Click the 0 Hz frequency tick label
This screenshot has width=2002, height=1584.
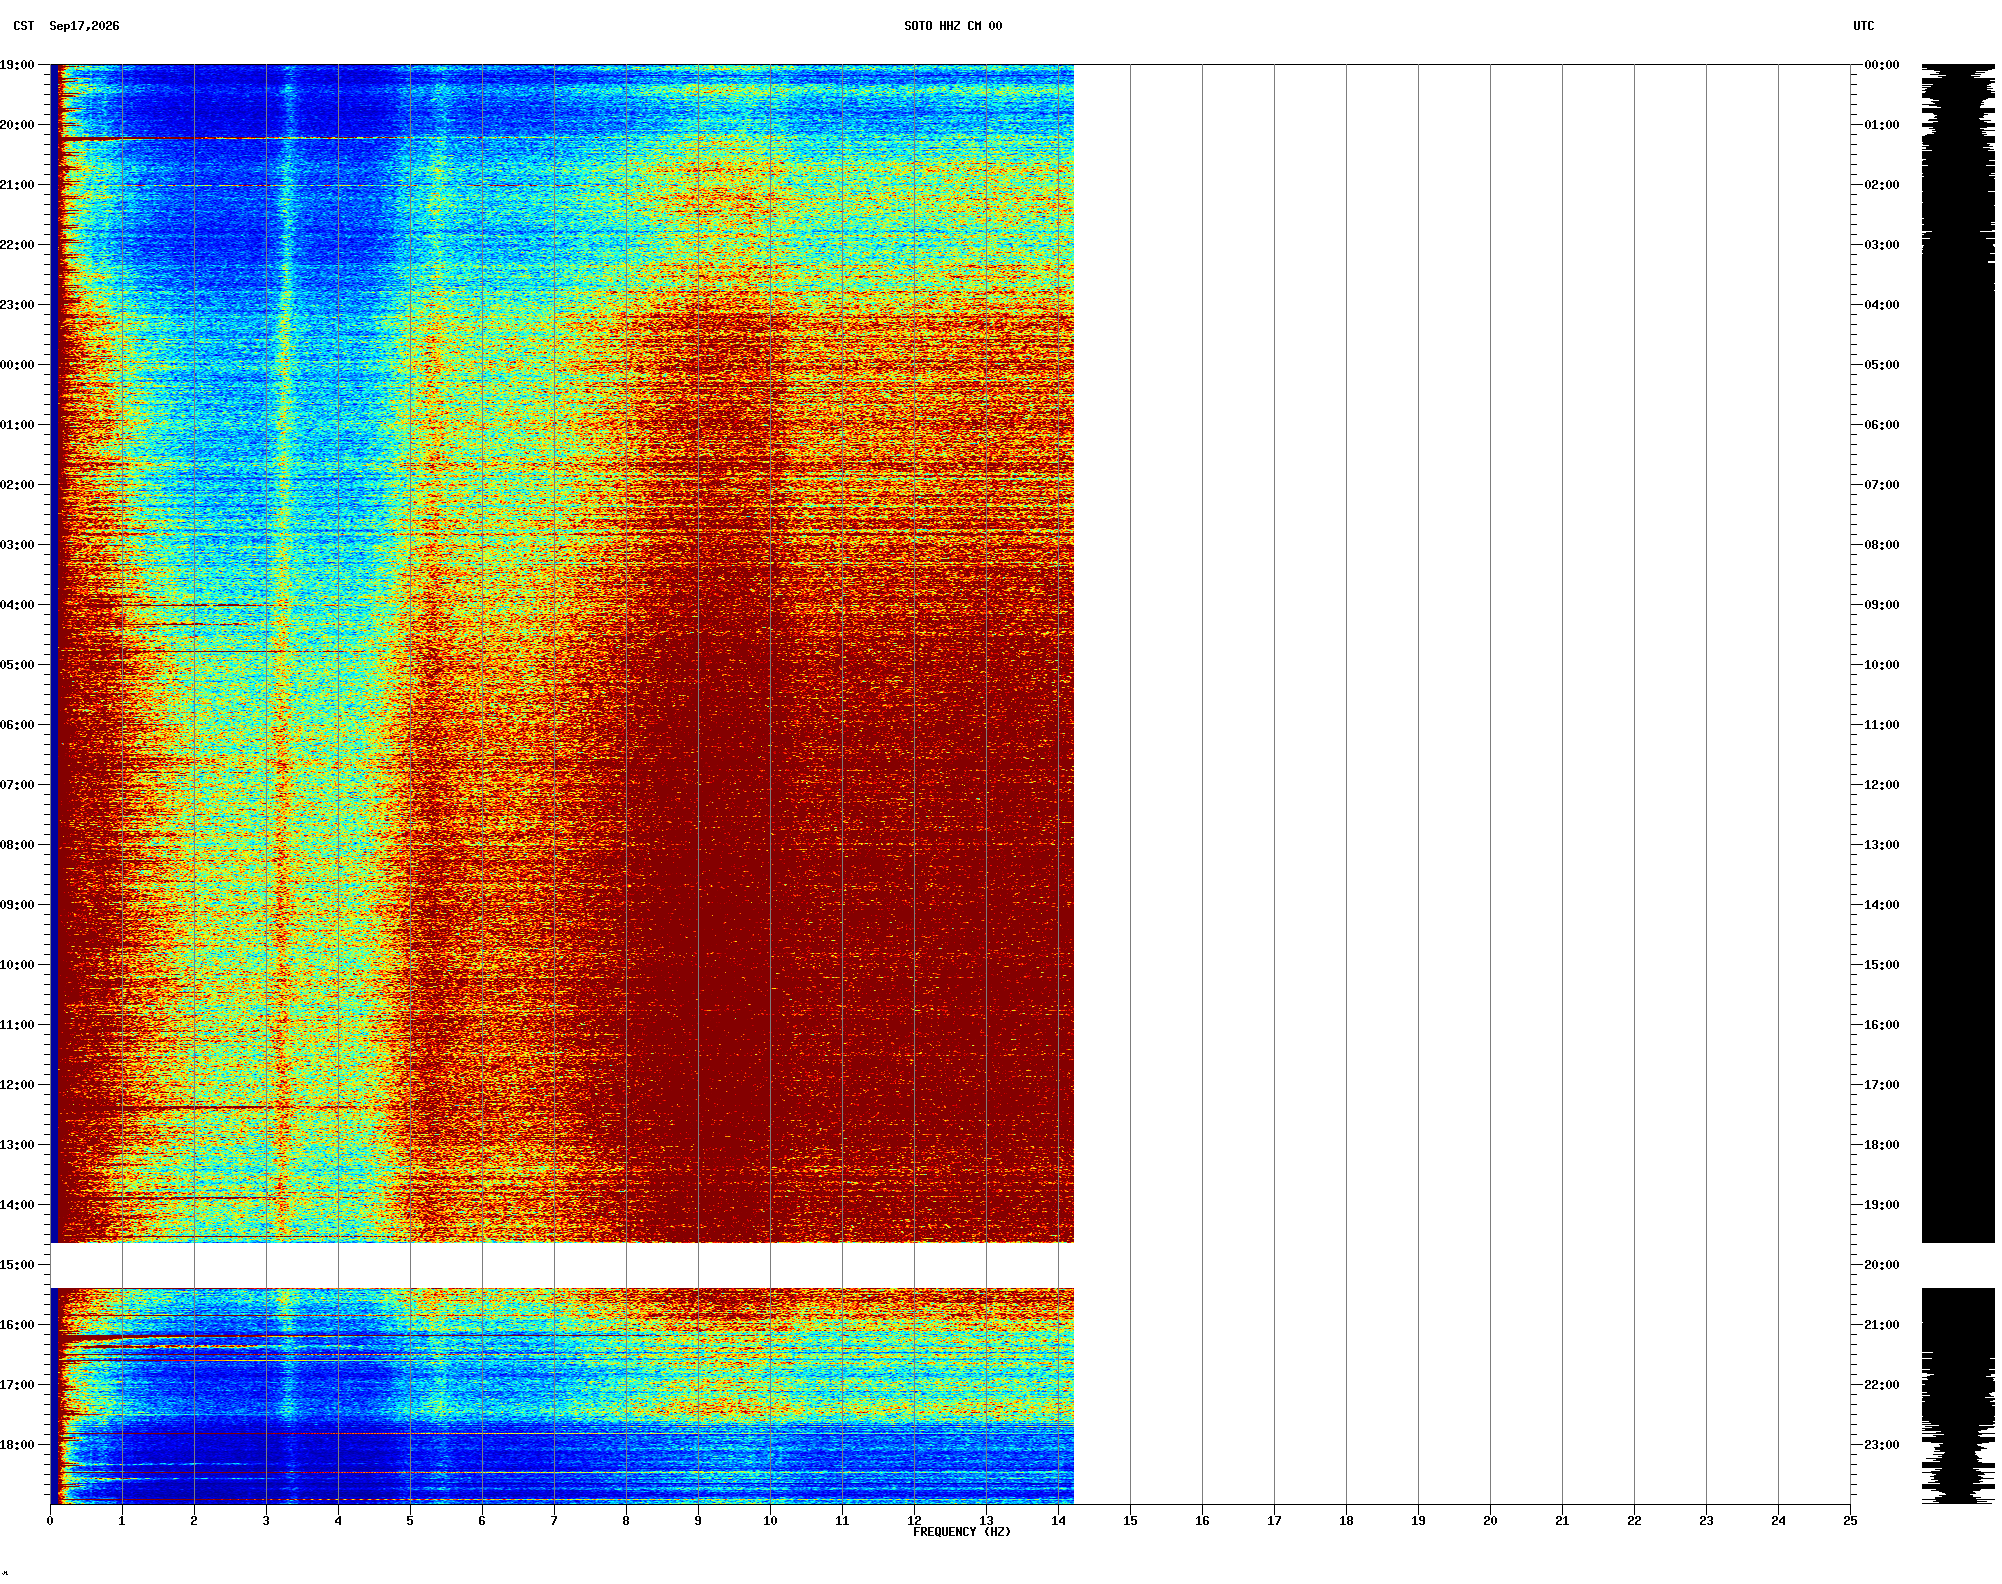[x=50, y=1521]
